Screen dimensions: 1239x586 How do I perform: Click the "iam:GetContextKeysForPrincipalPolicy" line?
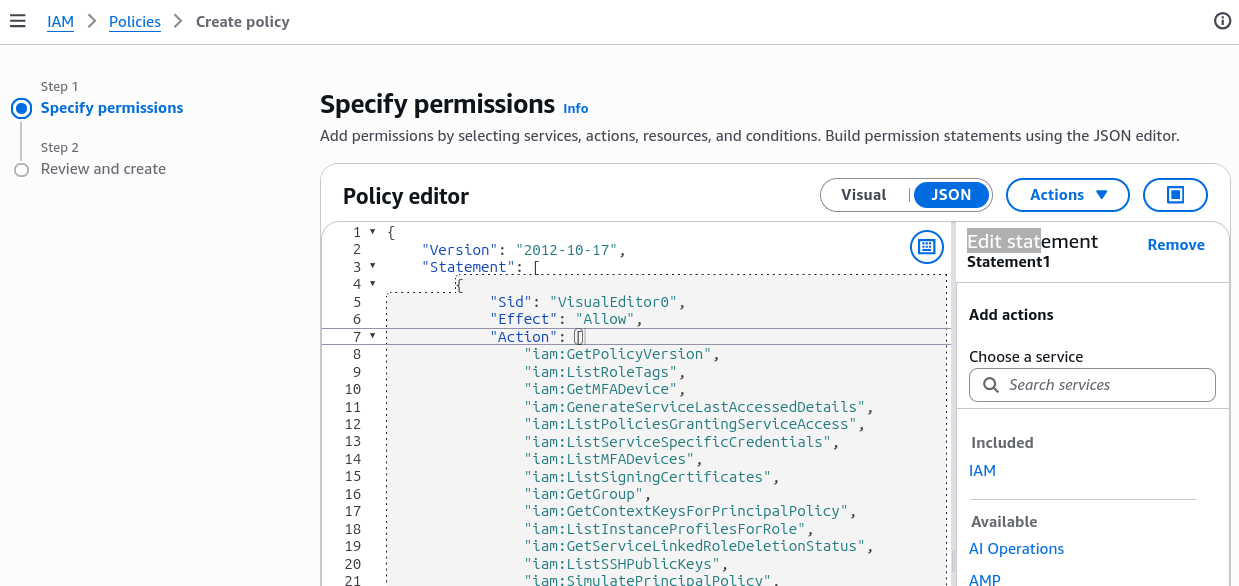(689, 511)
